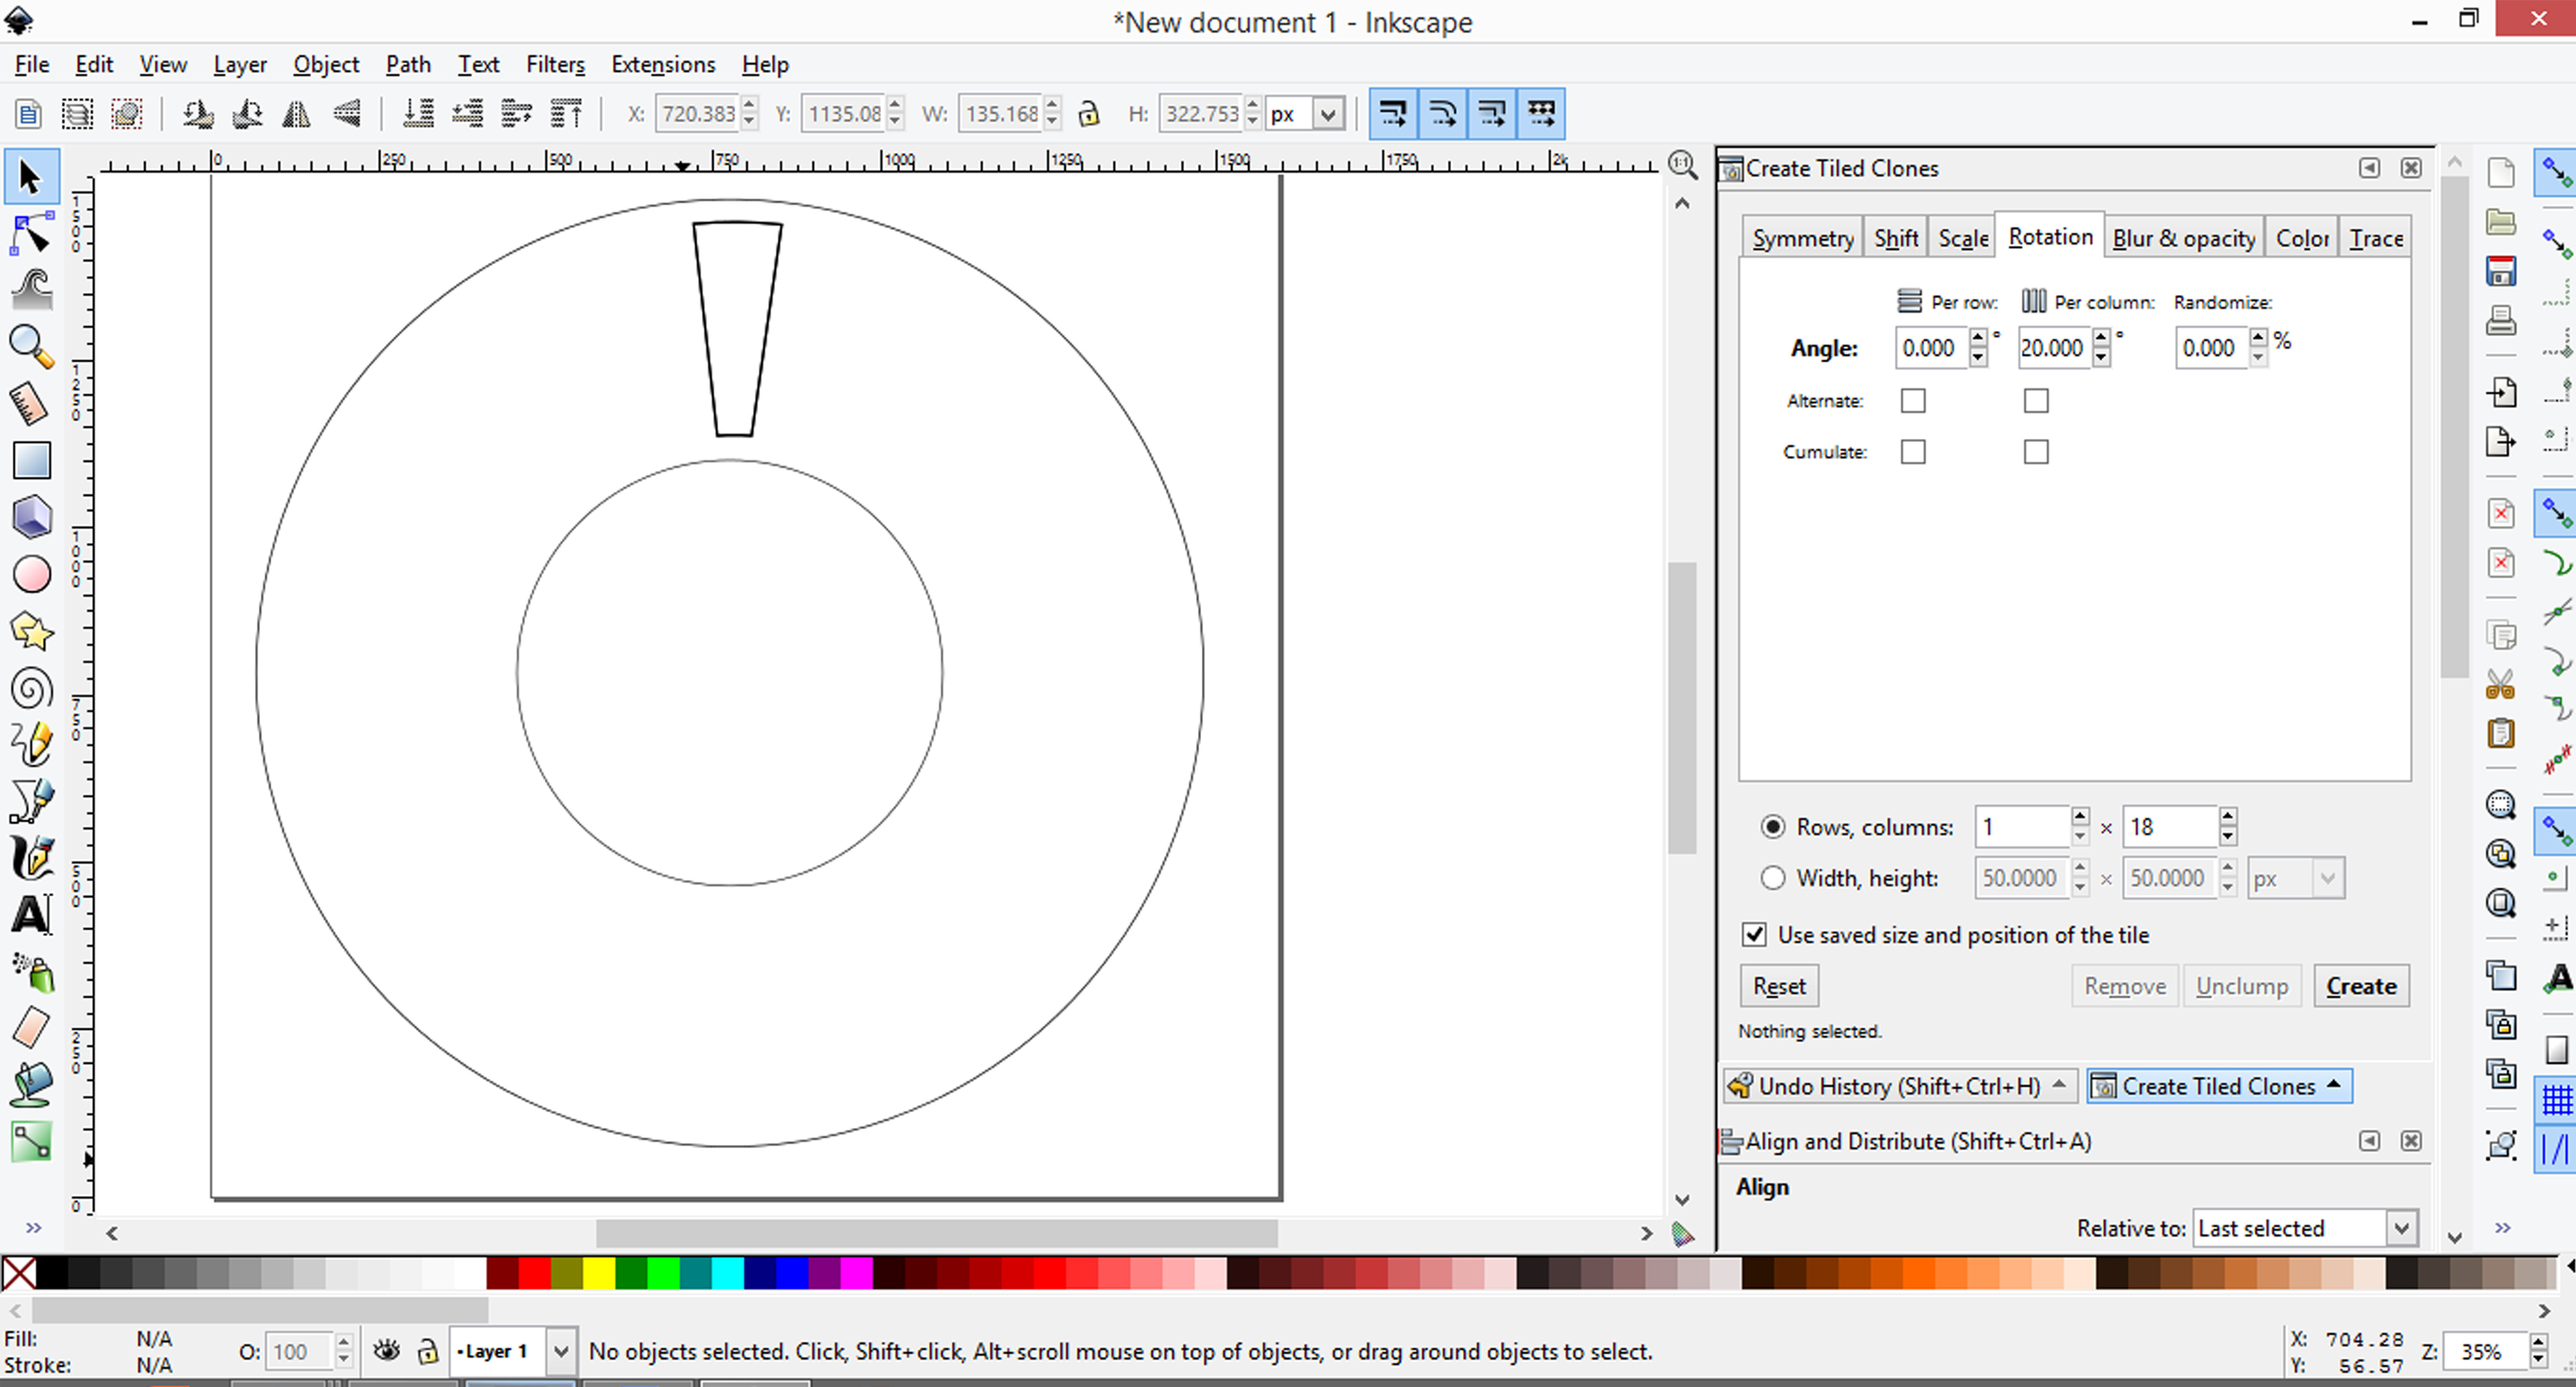Toggle the Alternate checkbox for Per row

(1914, 398)
